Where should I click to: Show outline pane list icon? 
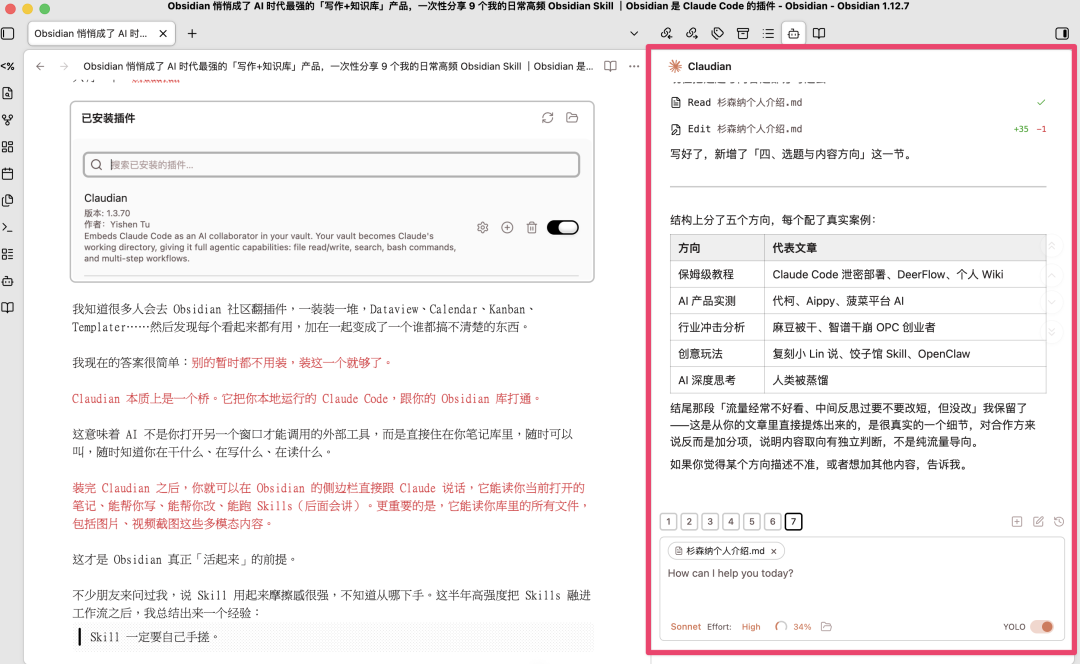coord(768,33)
